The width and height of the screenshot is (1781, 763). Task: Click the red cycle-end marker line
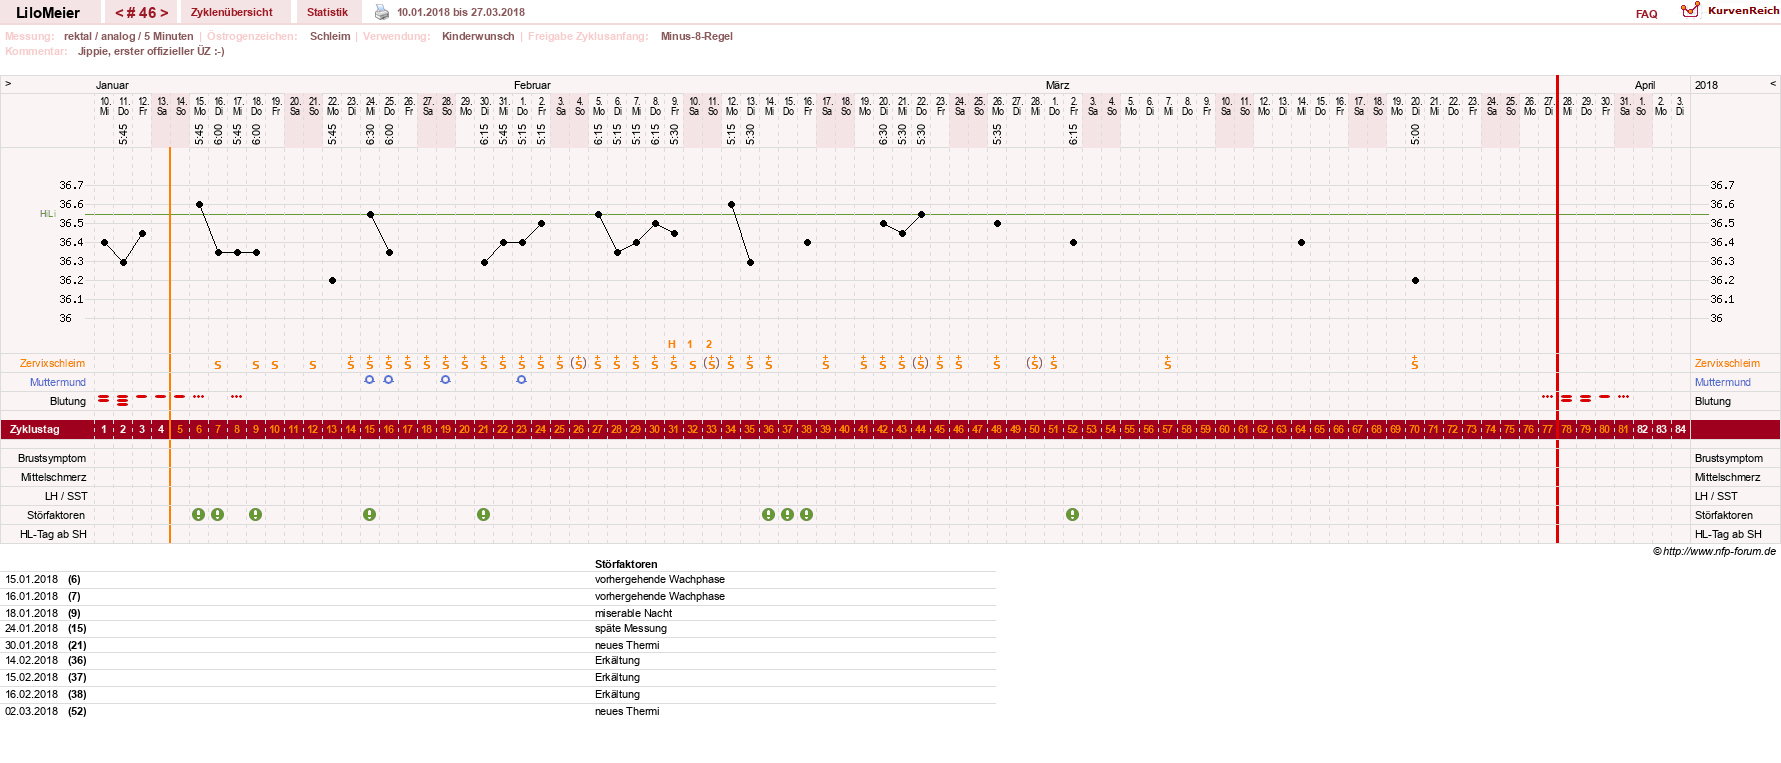point(1557,310)
